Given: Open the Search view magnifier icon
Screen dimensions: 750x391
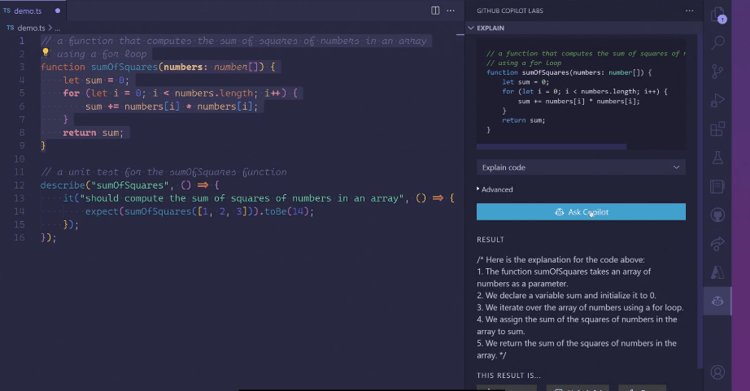Looking at the screenshot, I should coord(717,43).
